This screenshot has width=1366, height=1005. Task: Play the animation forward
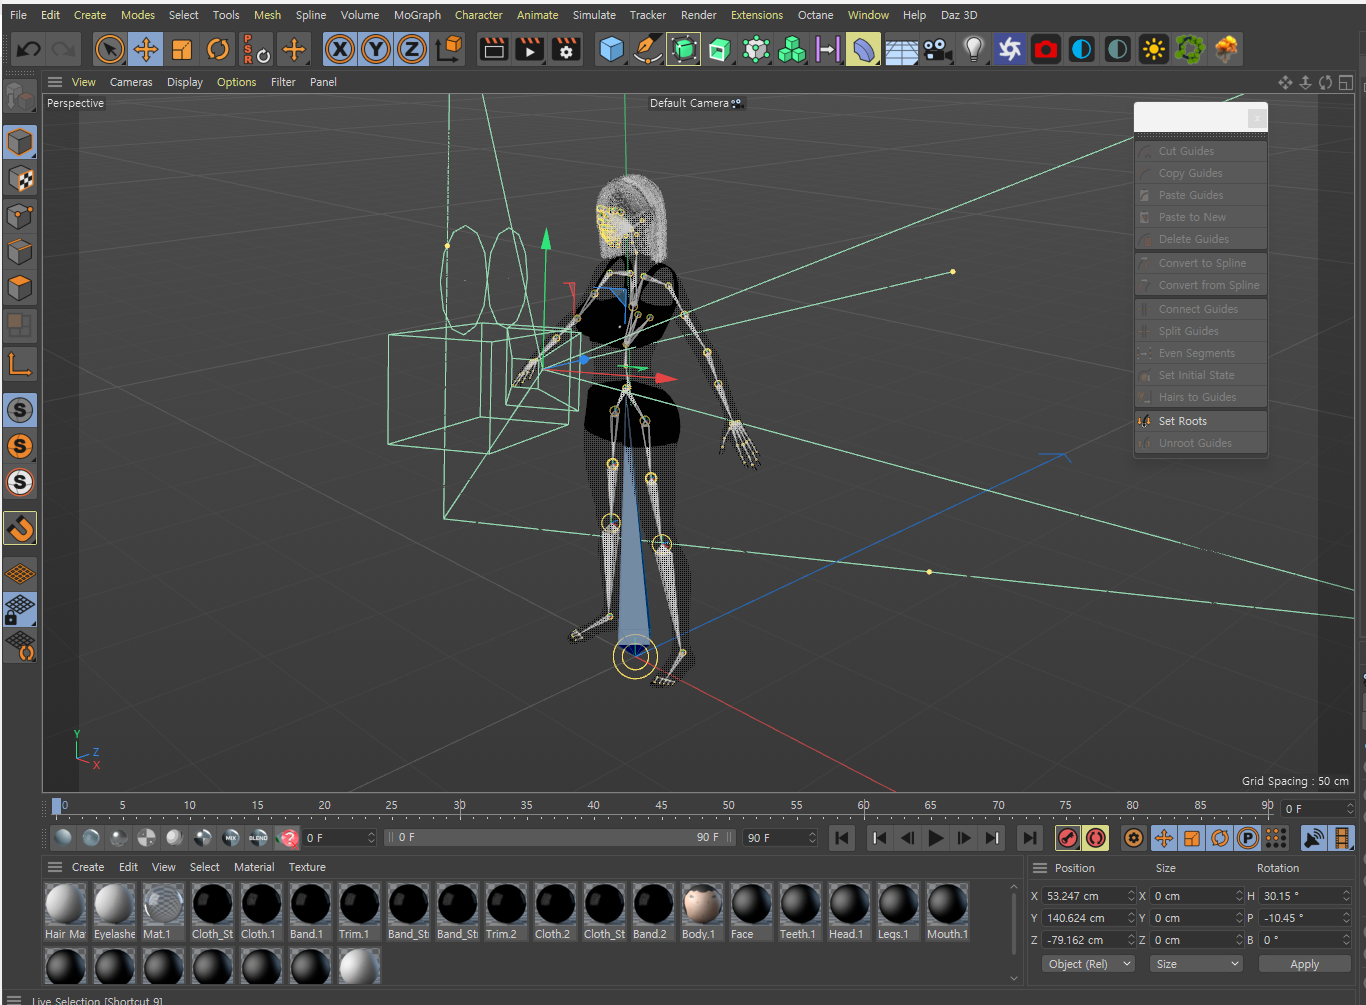(936, 838)
